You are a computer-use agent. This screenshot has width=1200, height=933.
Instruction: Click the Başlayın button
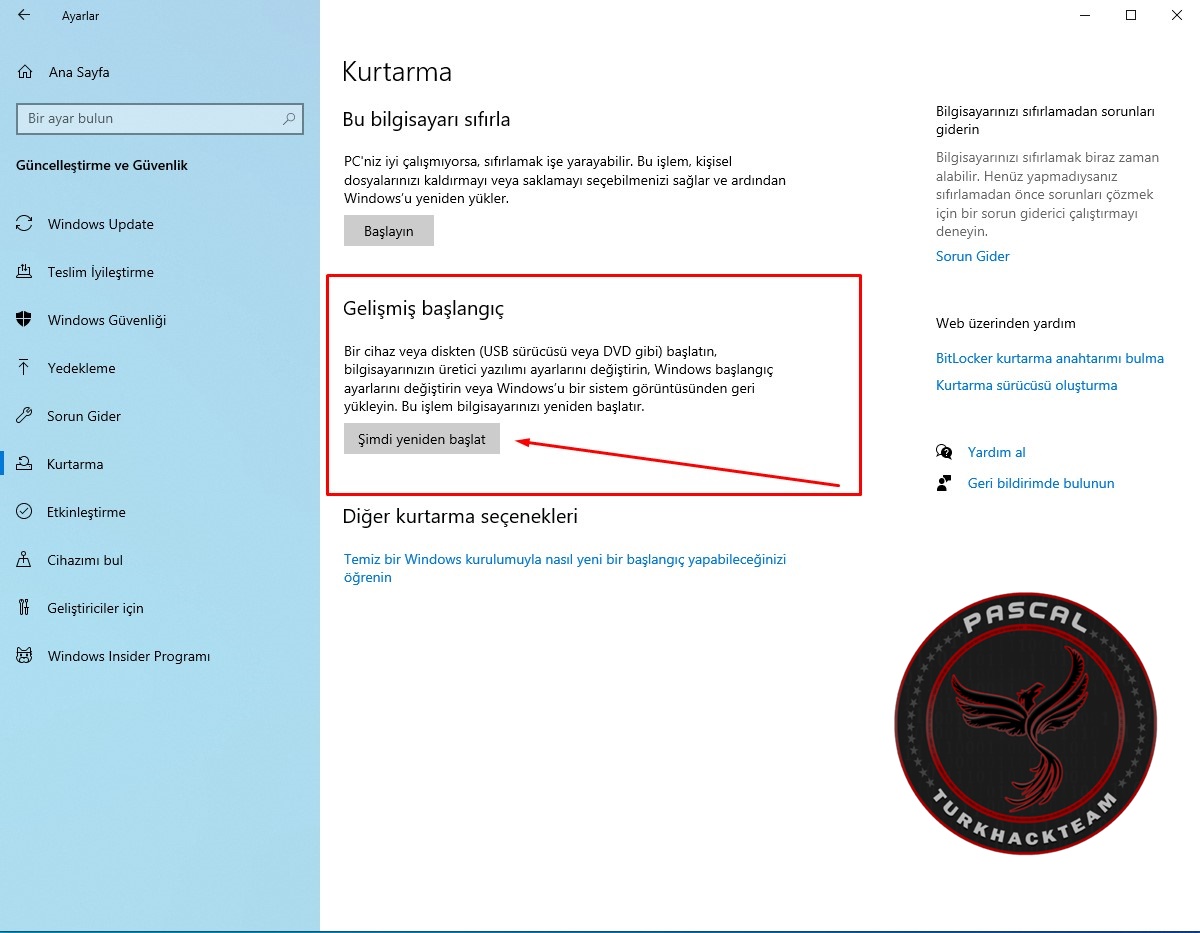coord(389,231)
